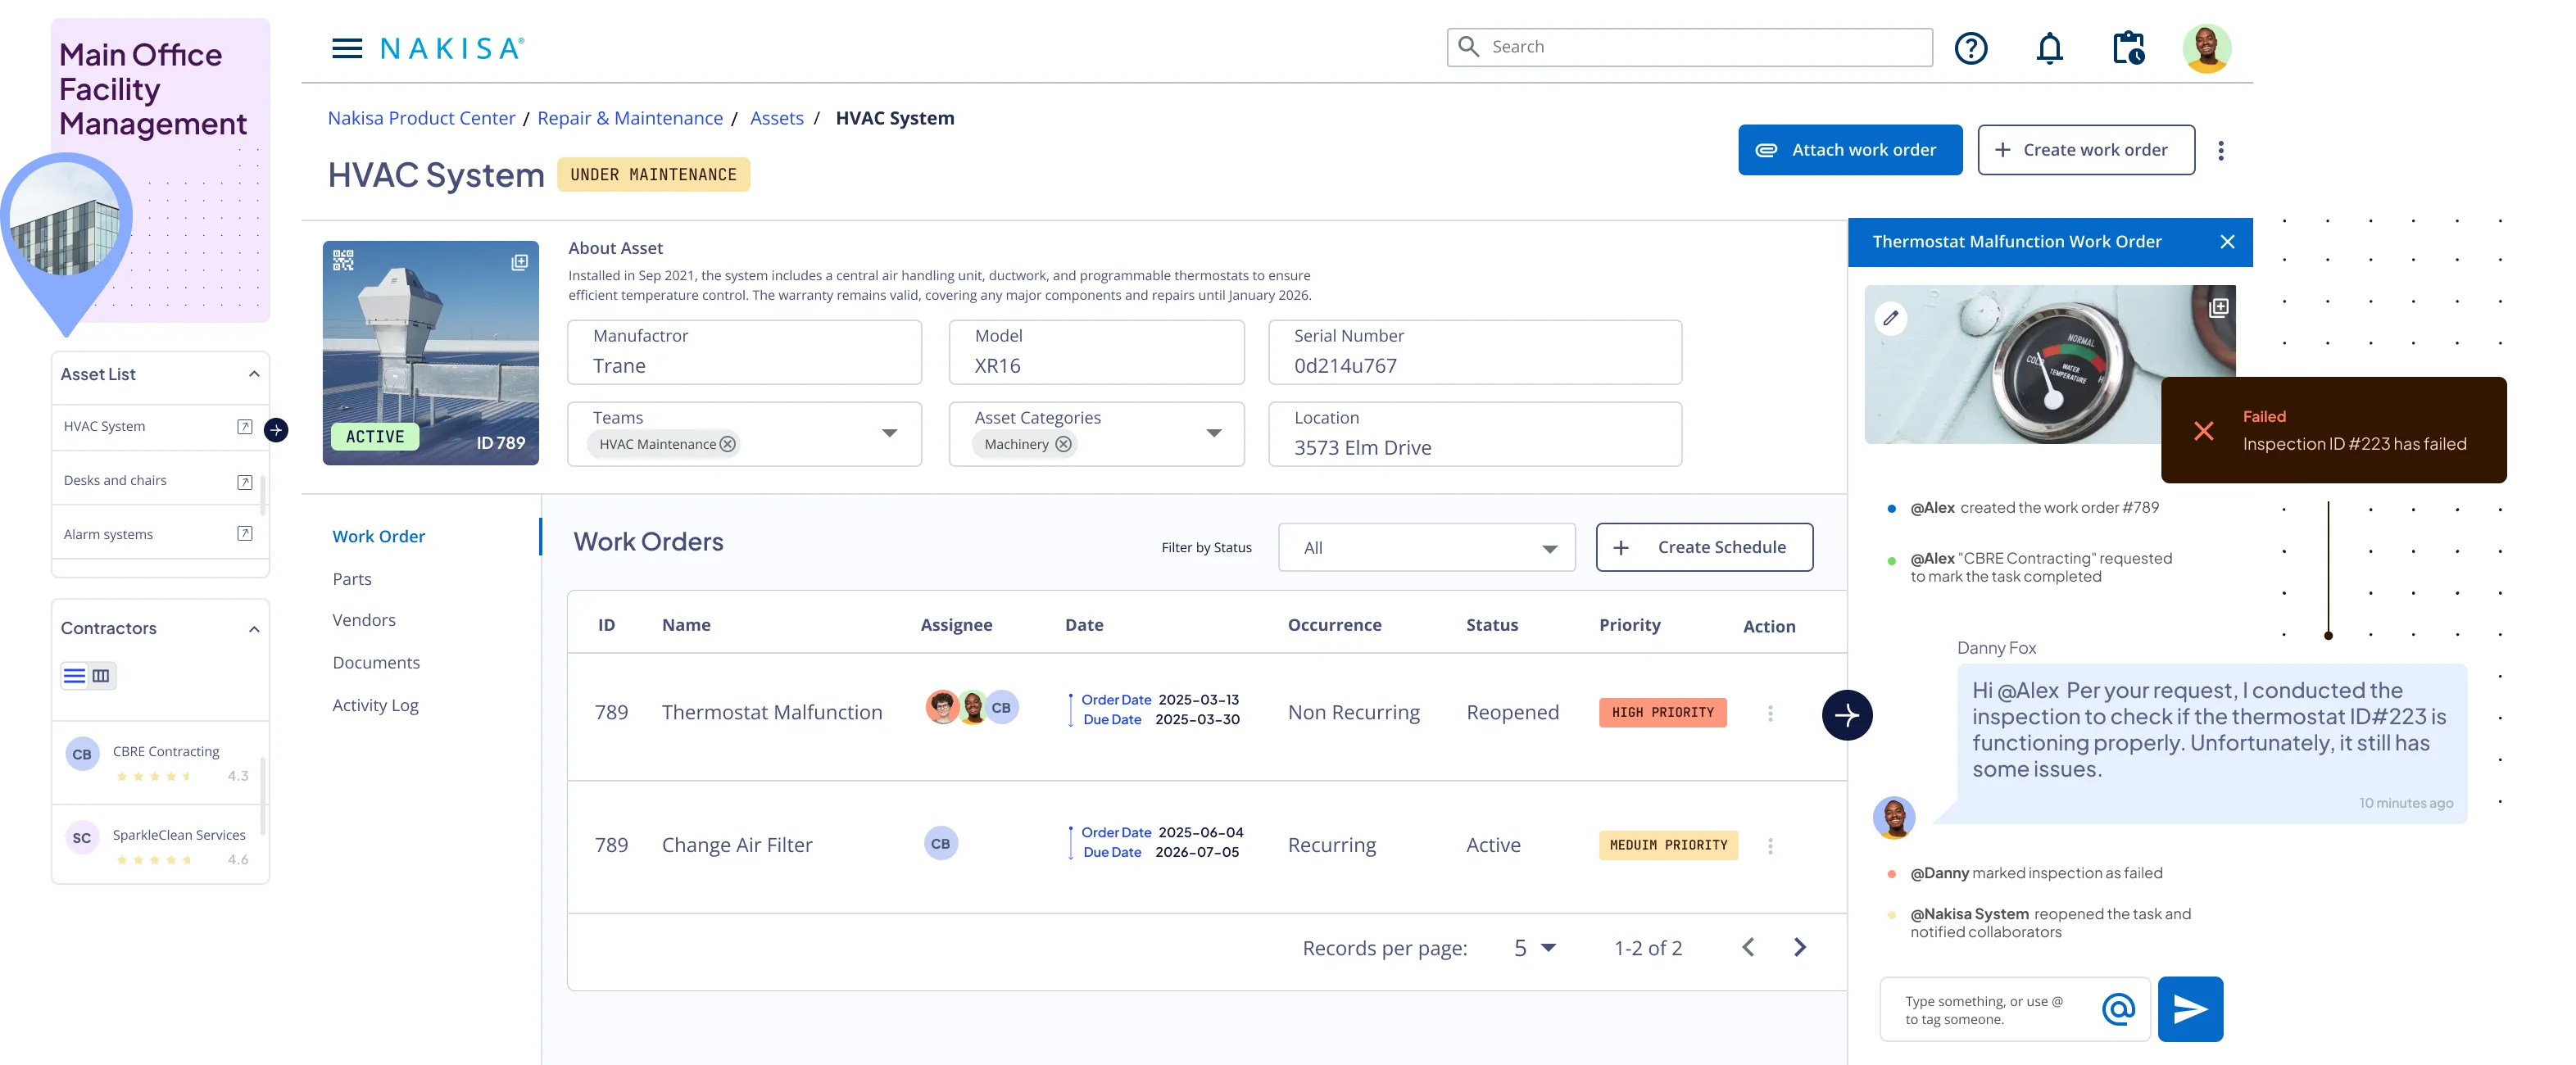
Task: Click the CB assignee avatar in Change Air Filter row
Action: point(940,844)
